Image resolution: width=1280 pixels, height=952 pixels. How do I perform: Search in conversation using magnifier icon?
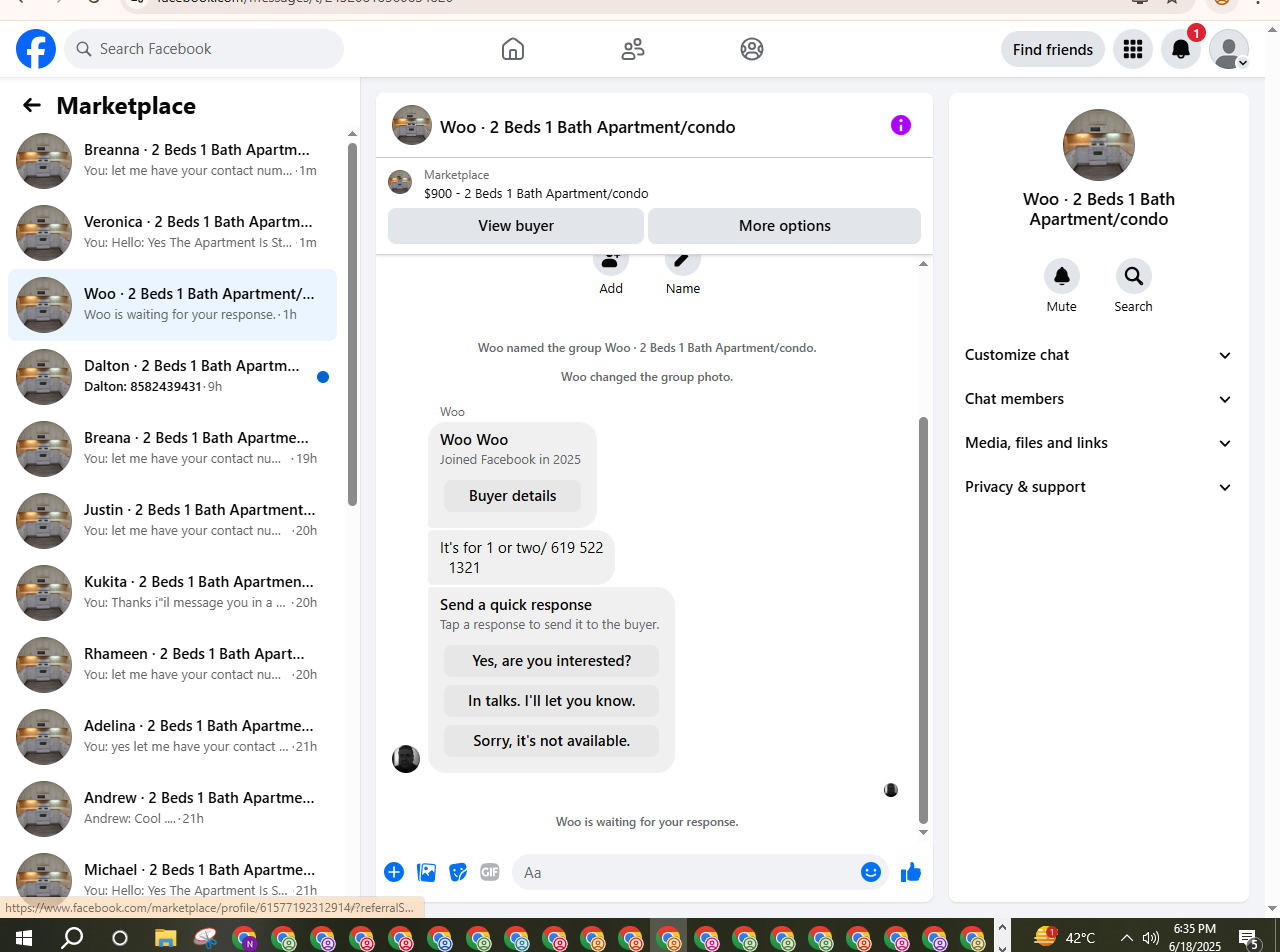point(1134,276)
